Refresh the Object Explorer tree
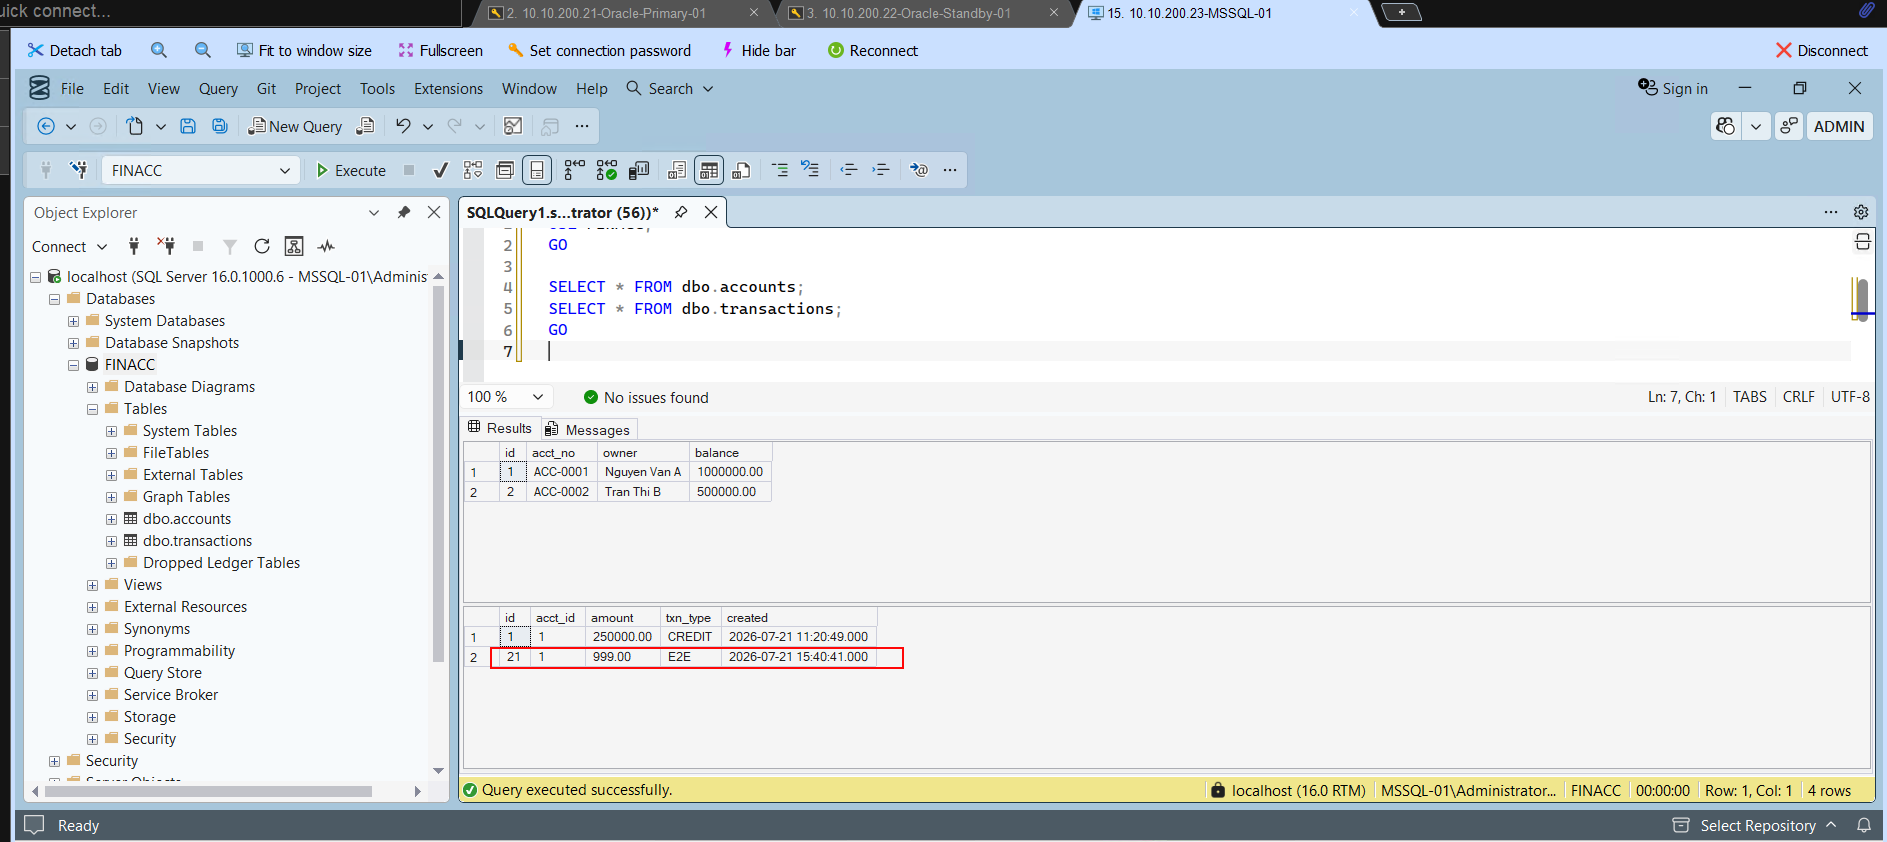Viewport: 1887px width, 842px height. (262, 246)
